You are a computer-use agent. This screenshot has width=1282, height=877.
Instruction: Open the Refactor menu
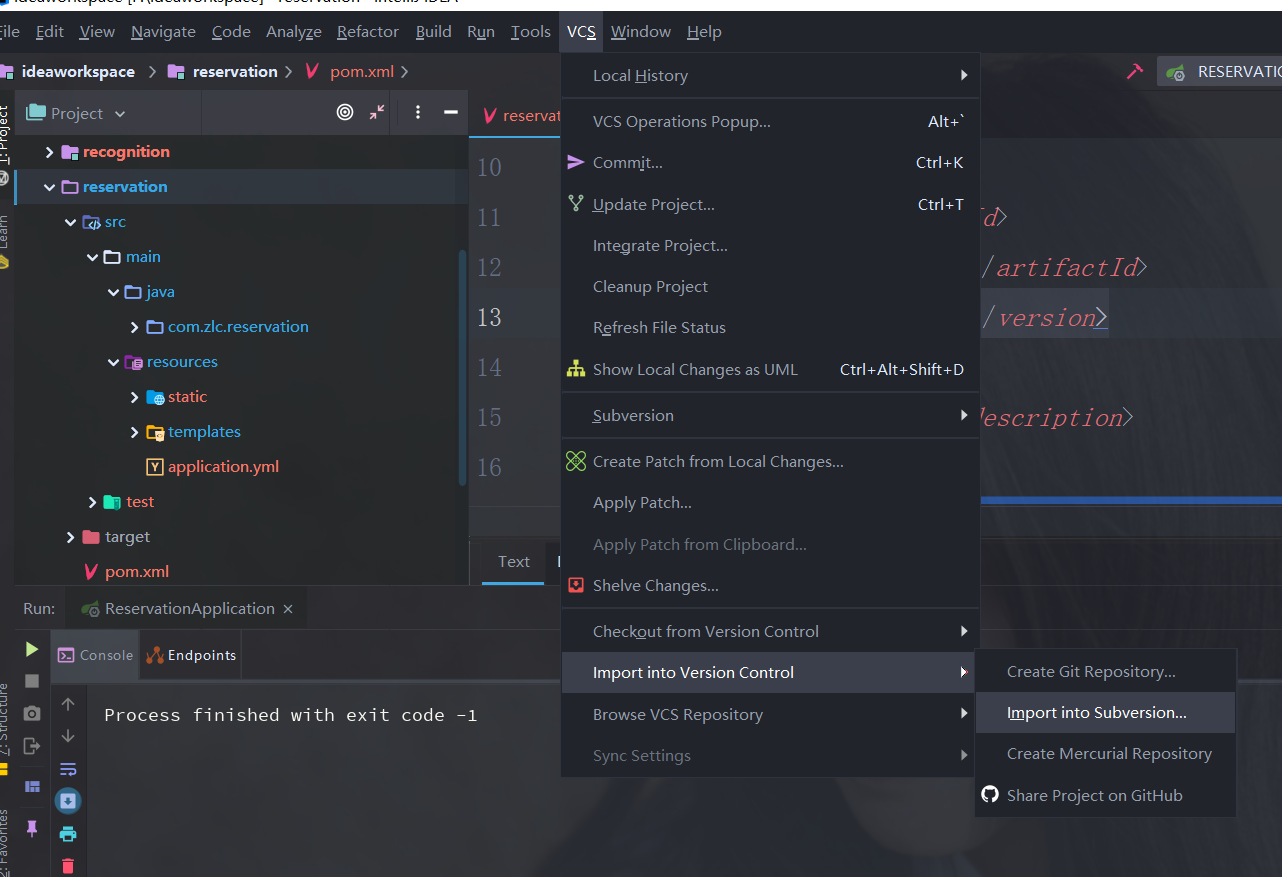[368, 32]
